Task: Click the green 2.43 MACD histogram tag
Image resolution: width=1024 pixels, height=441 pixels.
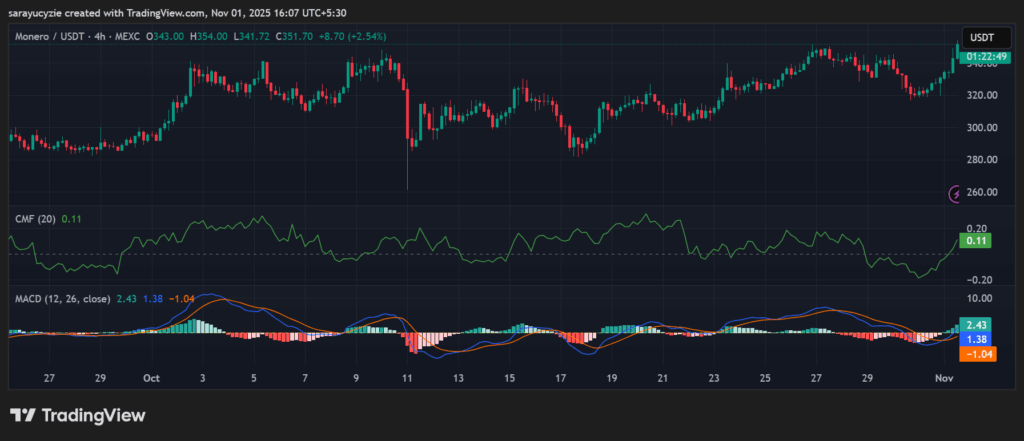Action: click(x=974, y=325)
